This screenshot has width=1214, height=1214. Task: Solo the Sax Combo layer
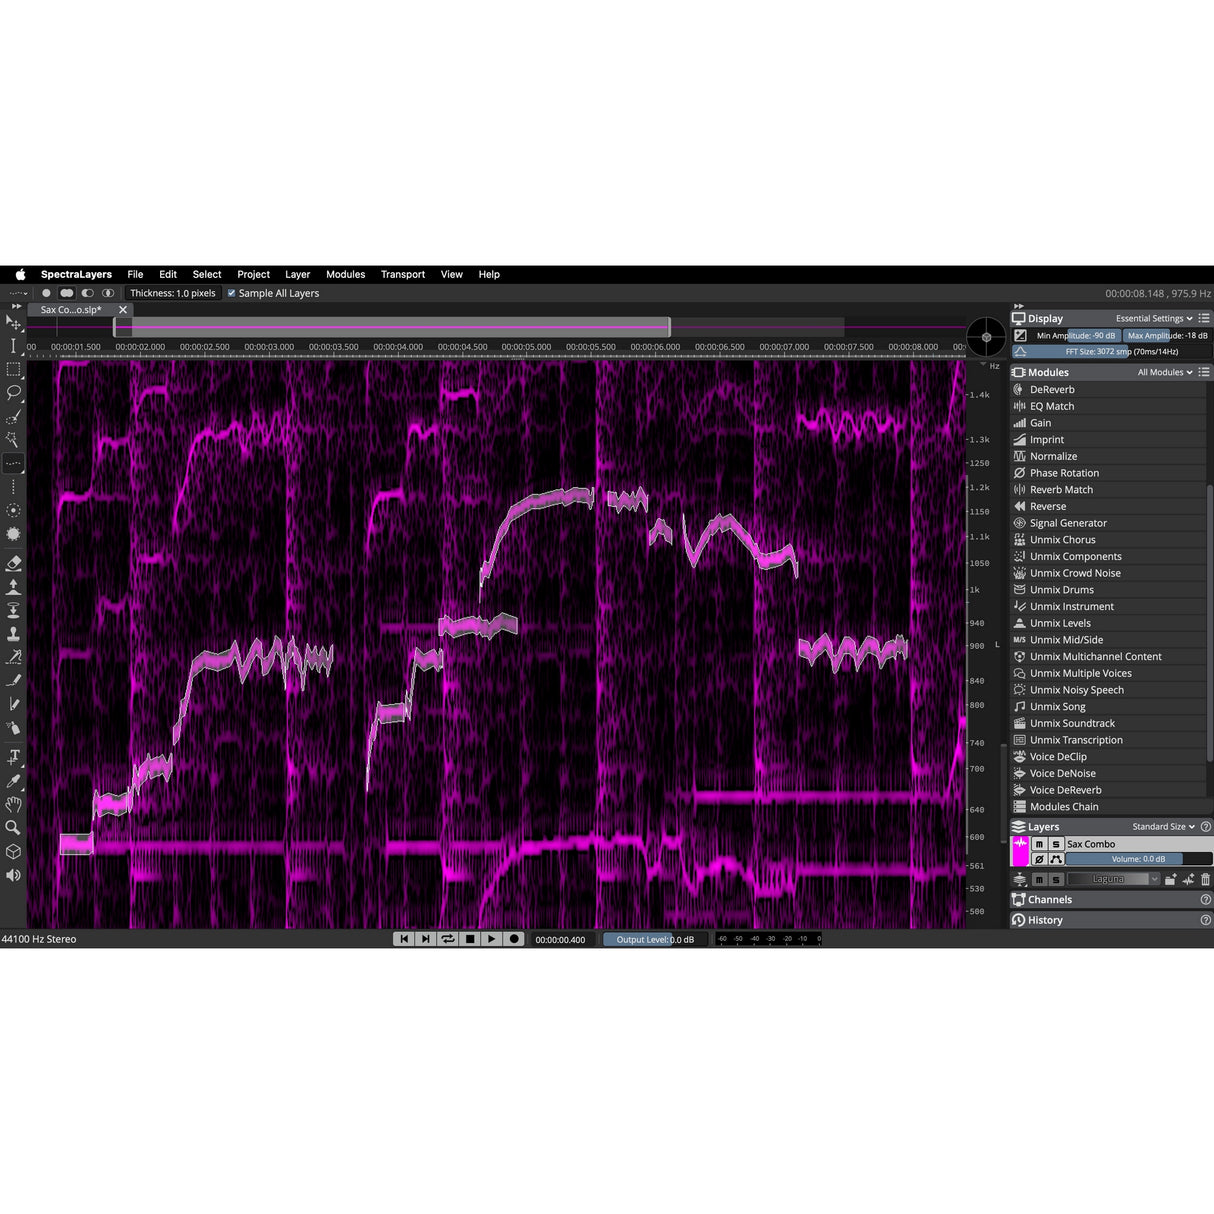coord(1055,844)
